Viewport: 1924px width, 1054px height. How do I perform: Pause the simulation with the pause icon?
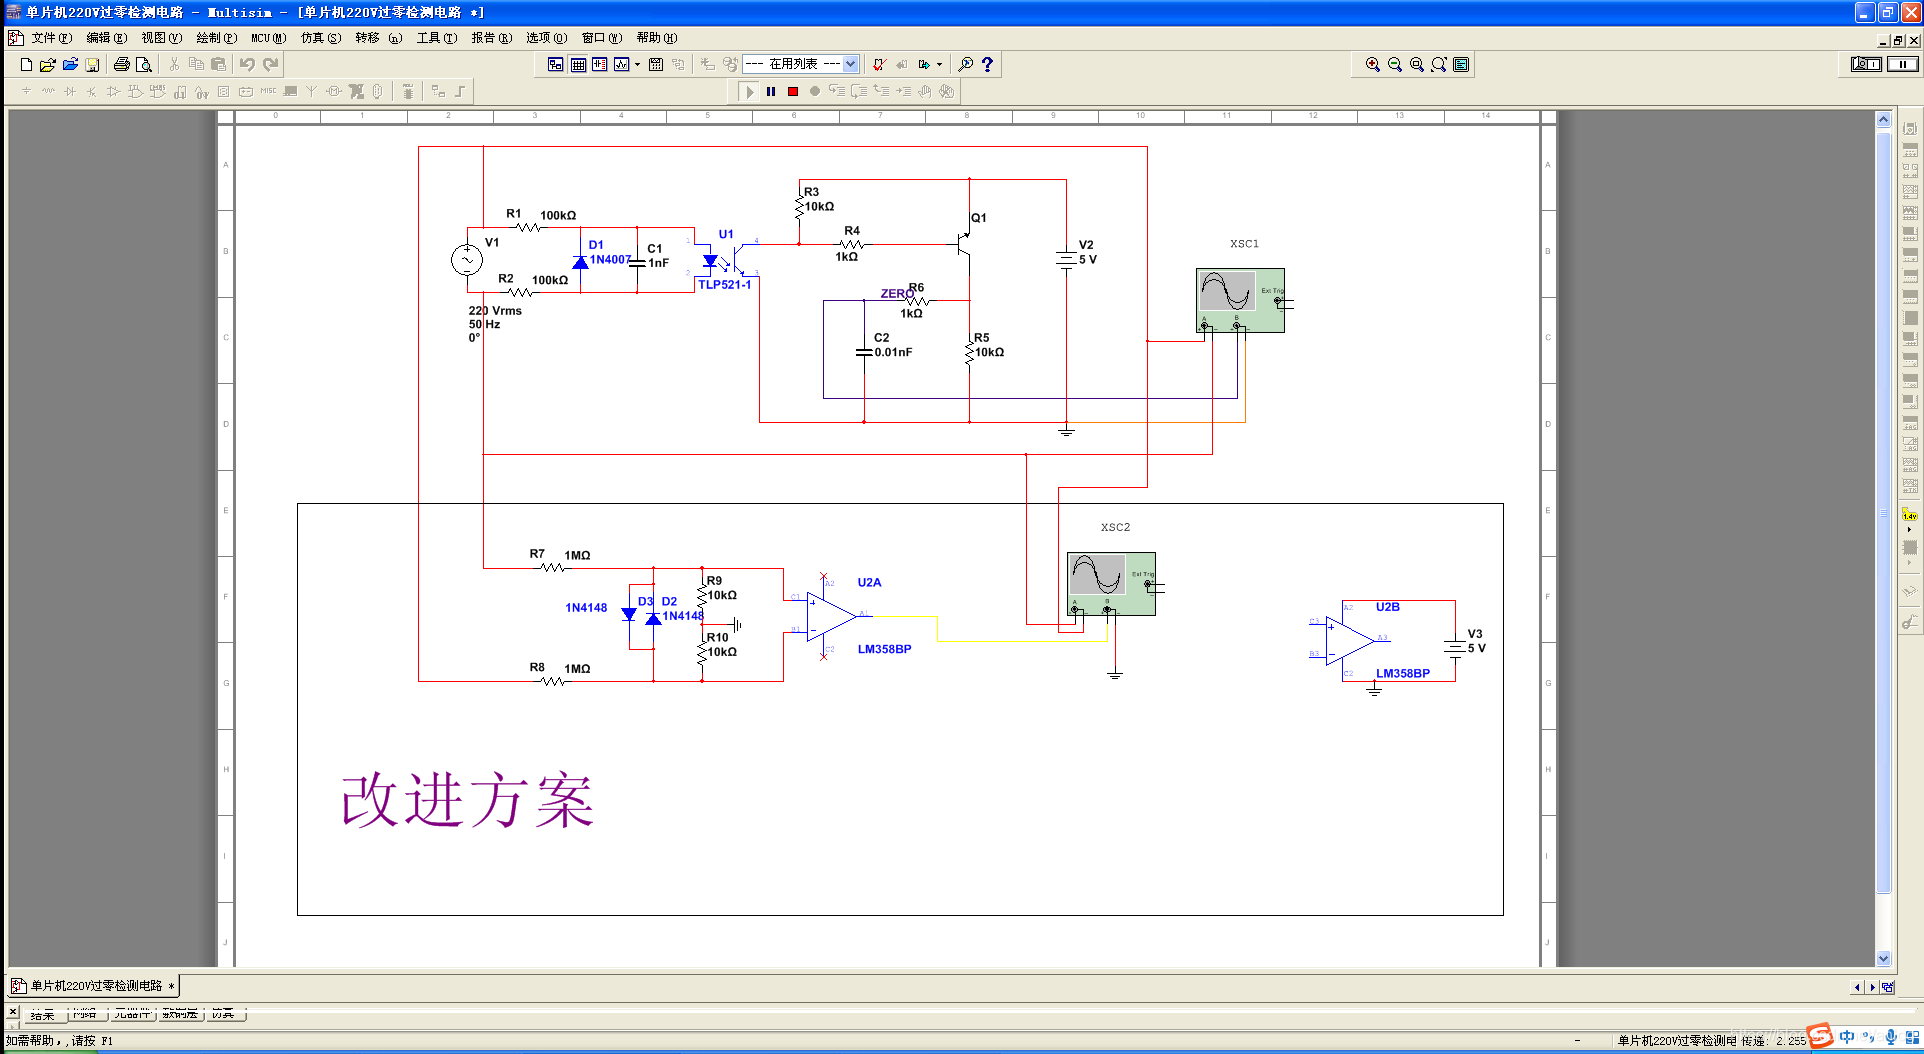coord(771,91)
